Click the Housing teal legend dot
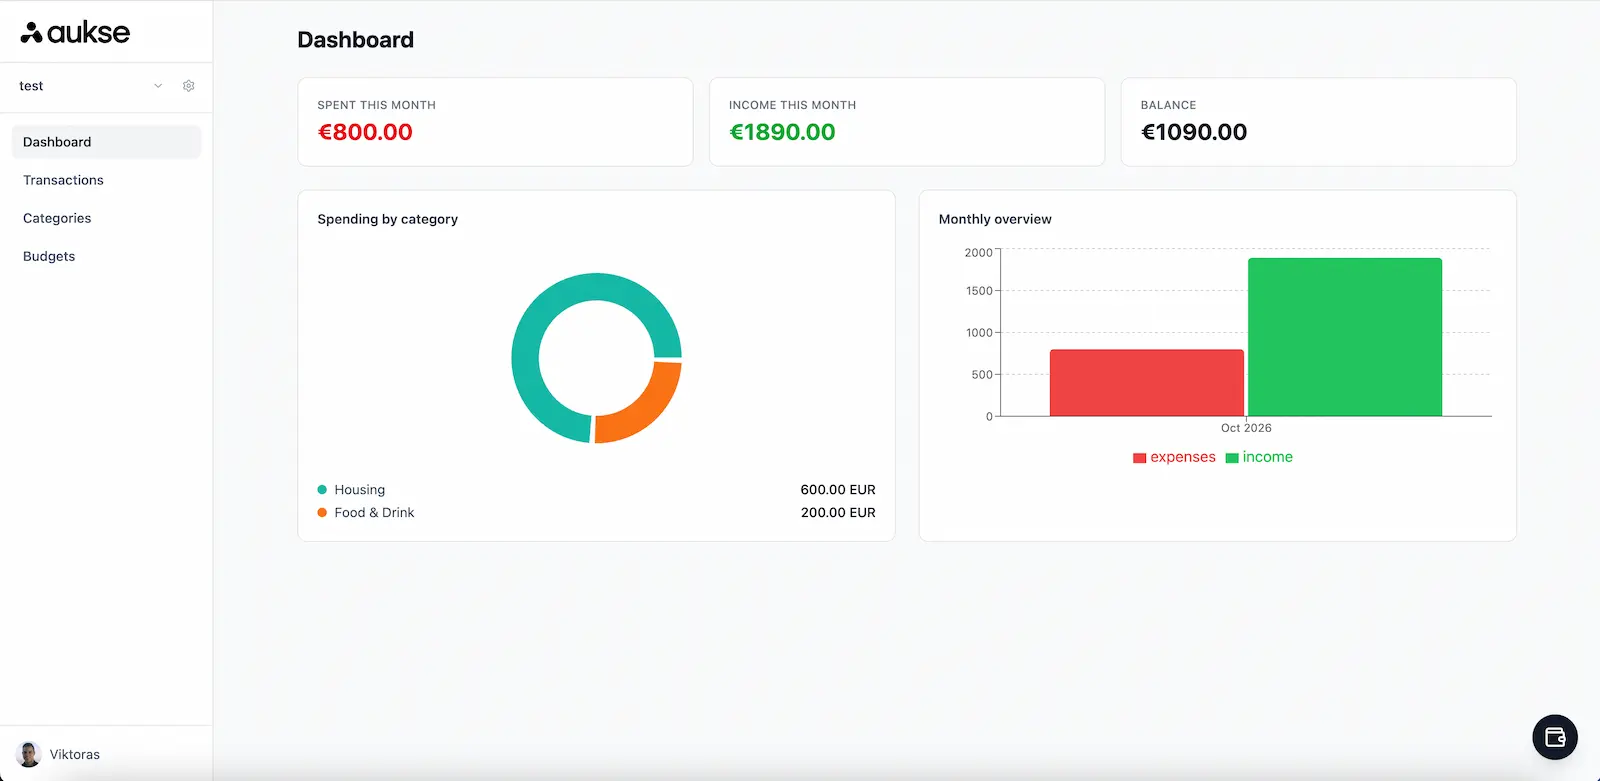The width and height of the screenshot is (1600, 781). tap(322, 490)
